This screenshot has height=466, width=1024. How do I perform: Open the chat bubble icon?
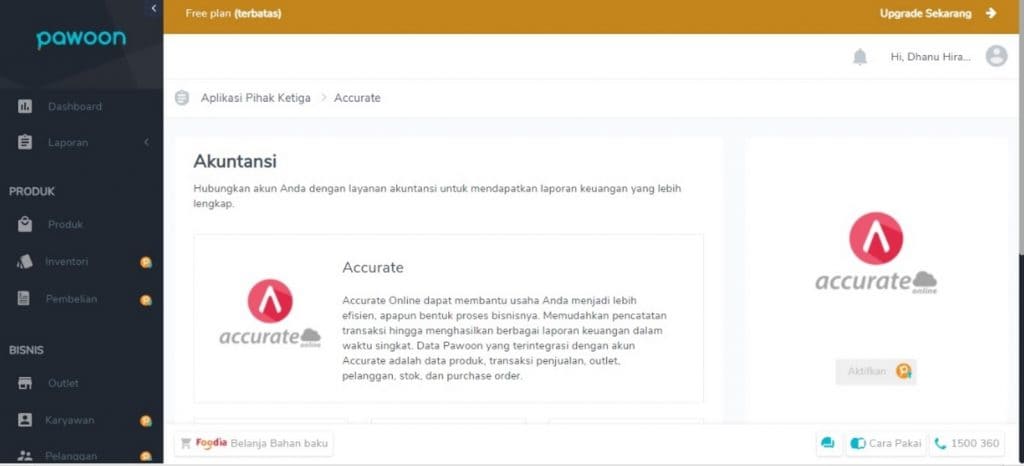(x=828, y=444)
